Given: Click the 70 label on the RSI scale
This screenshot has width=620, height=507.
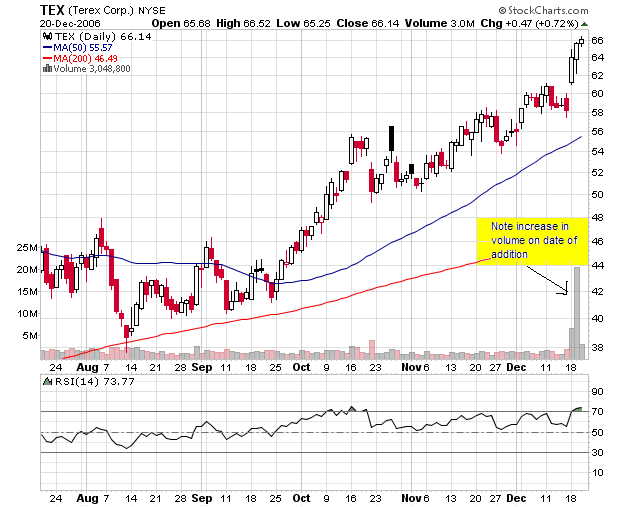Looking at the screenshot, I should (597, 412).
